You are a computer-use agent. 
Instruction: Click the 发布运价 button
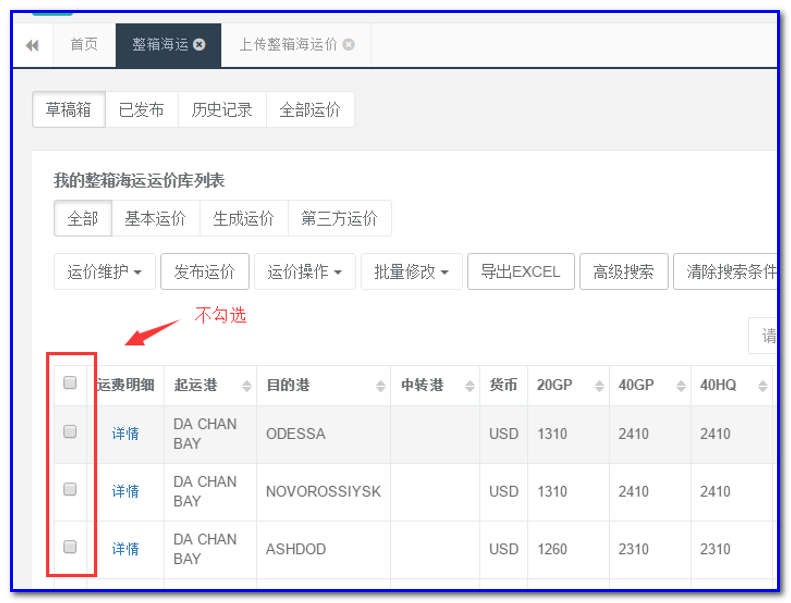(x=205, y=272)
